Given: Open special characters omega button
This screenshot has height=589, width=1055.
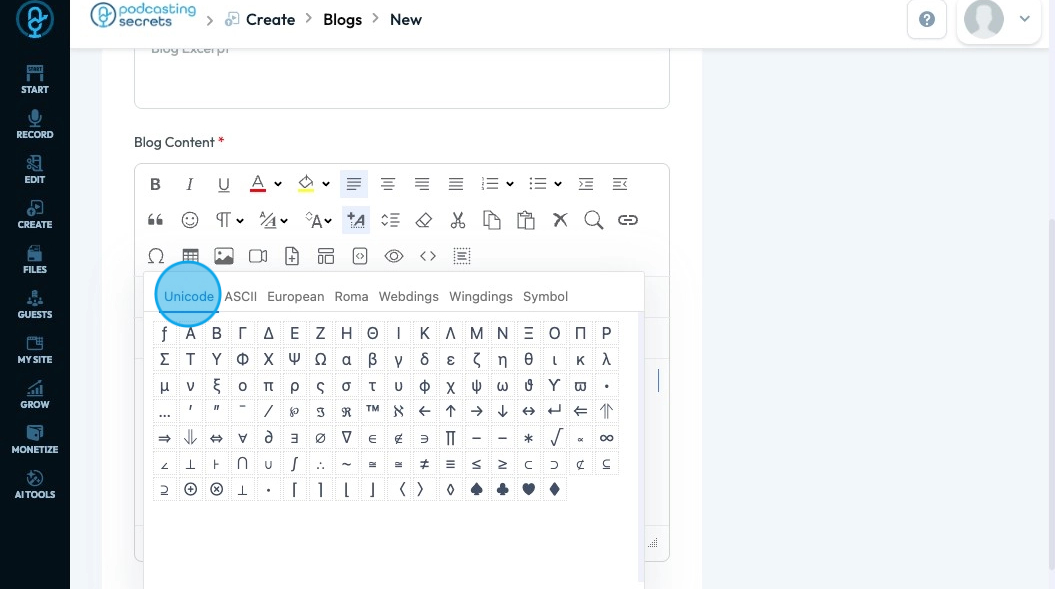Looking at the screenshot, I should (155, 256).
